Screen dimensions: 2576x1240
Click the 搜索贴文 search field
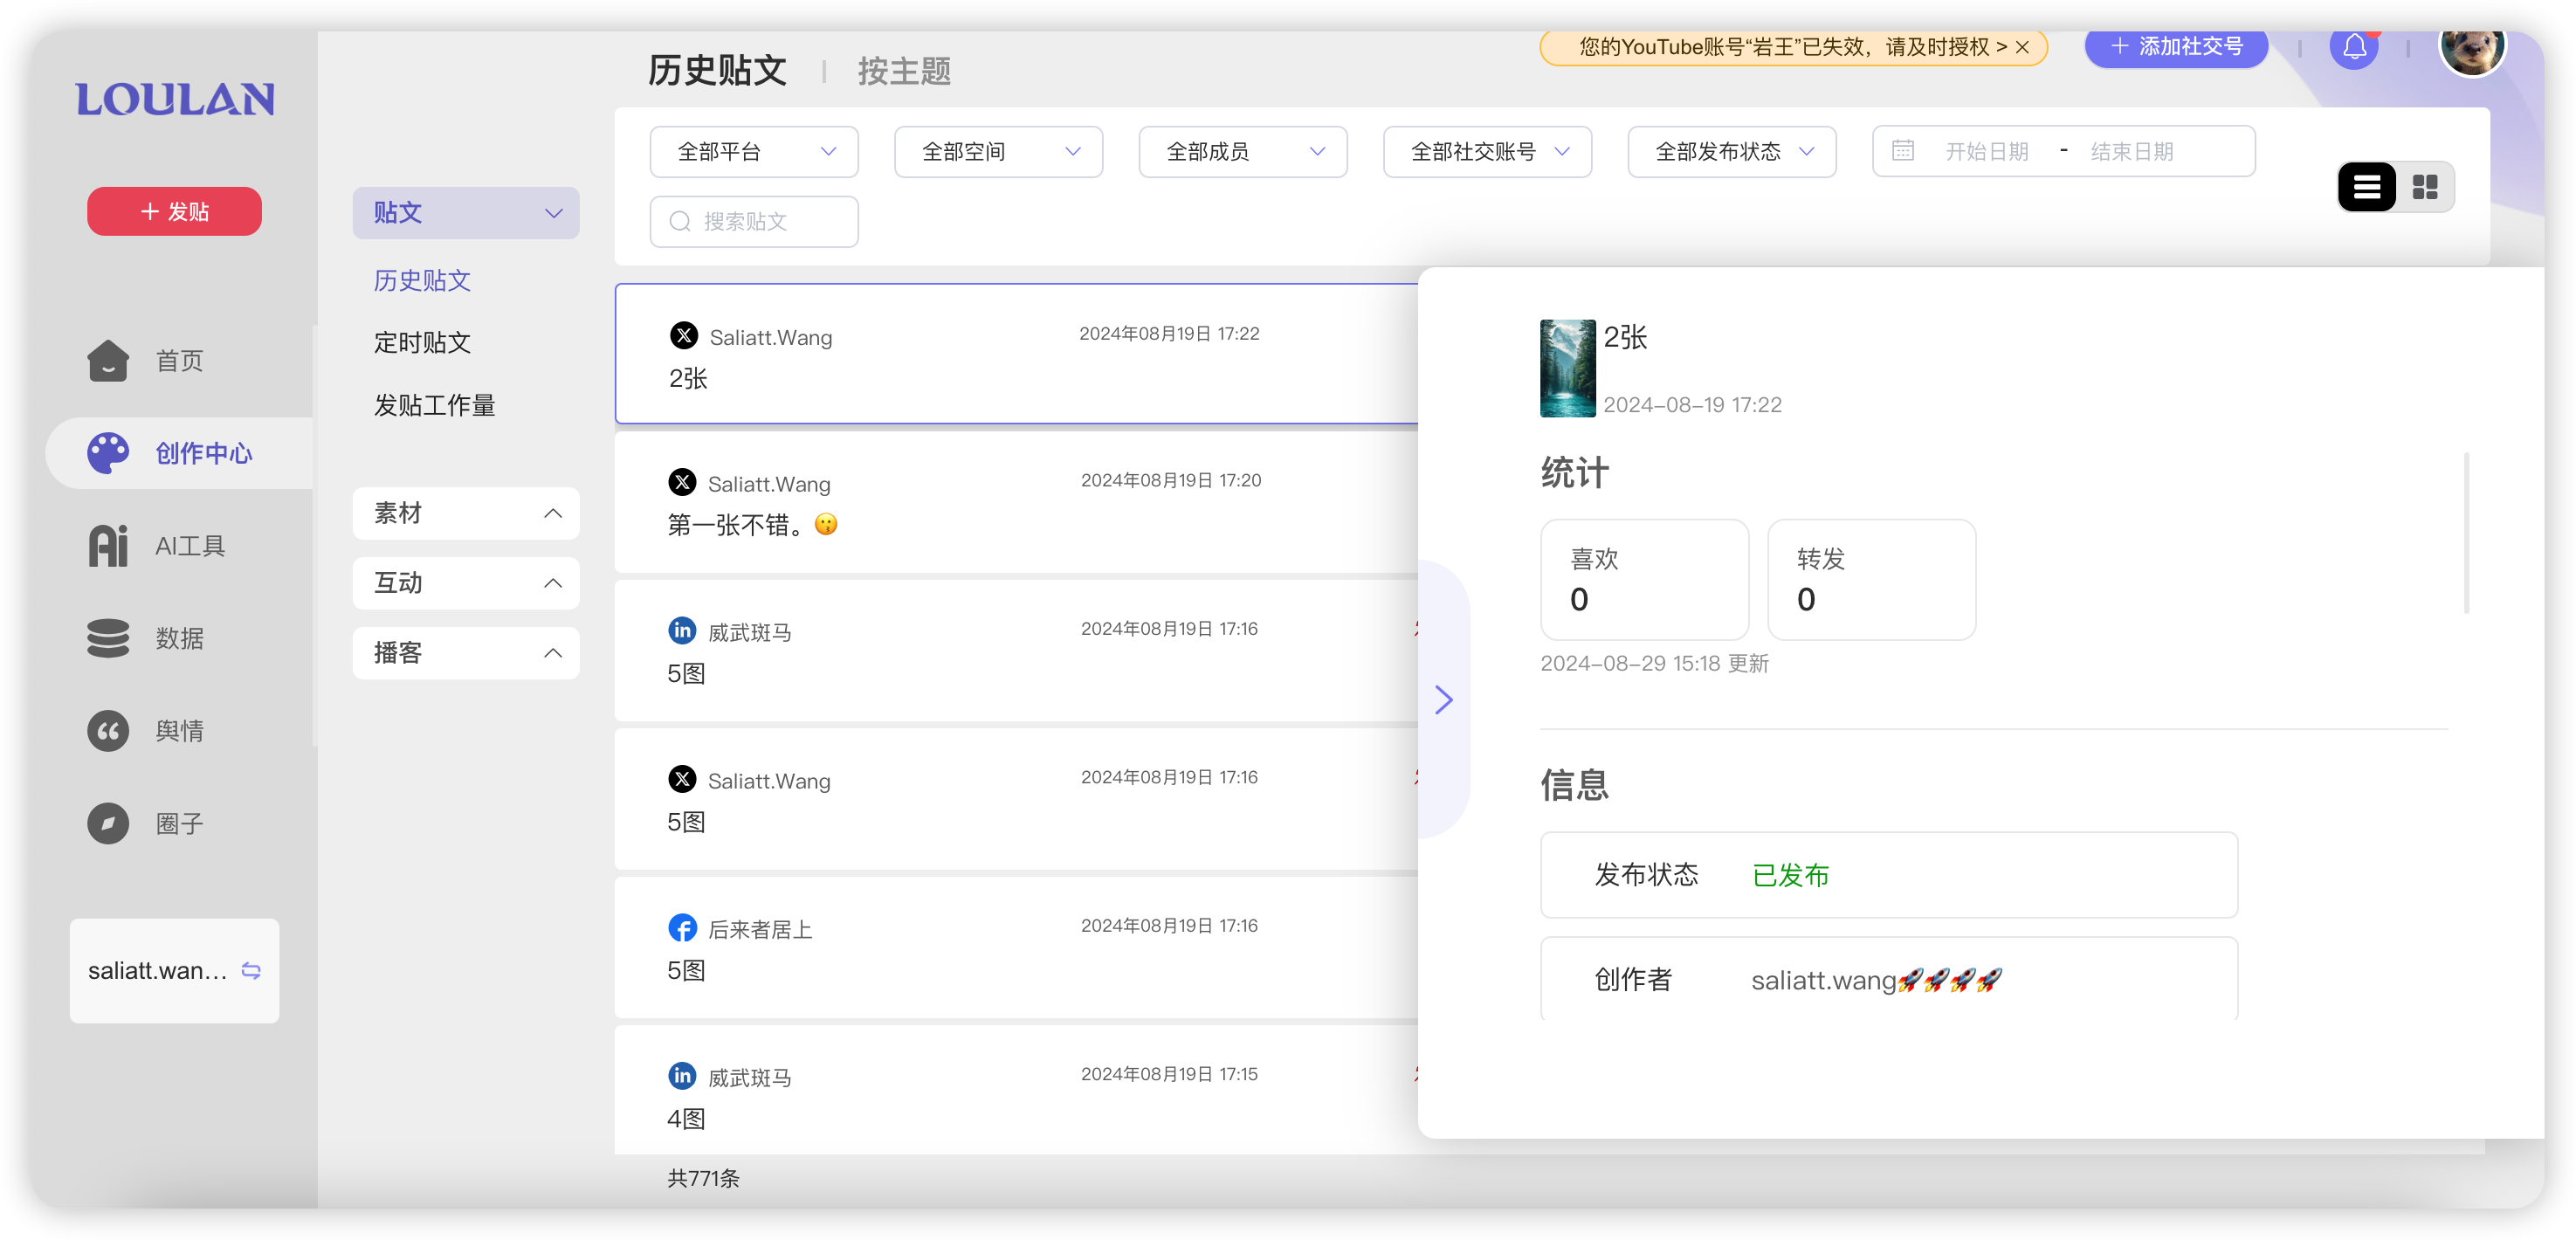coord(754,222)
